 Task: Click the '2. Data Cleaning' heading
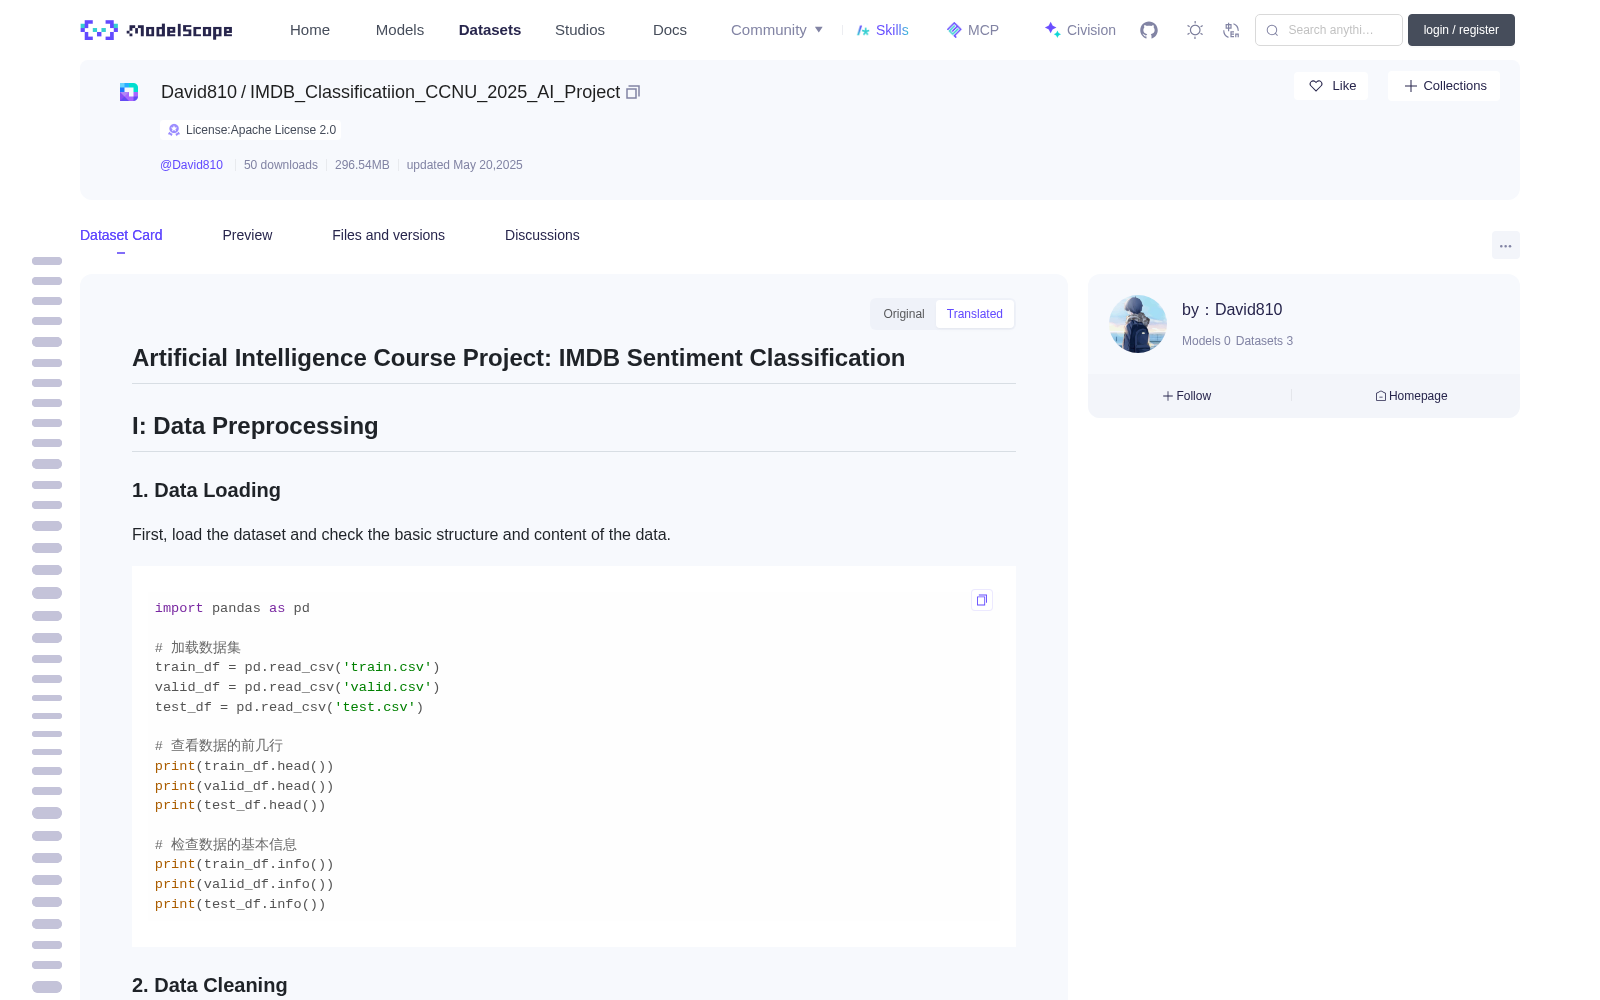pyautogui.click(x=209, y=985)
